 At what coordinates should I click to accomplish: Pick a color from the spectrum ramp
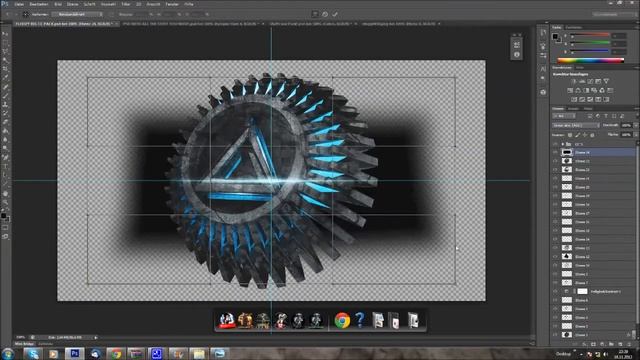[591, 60]
